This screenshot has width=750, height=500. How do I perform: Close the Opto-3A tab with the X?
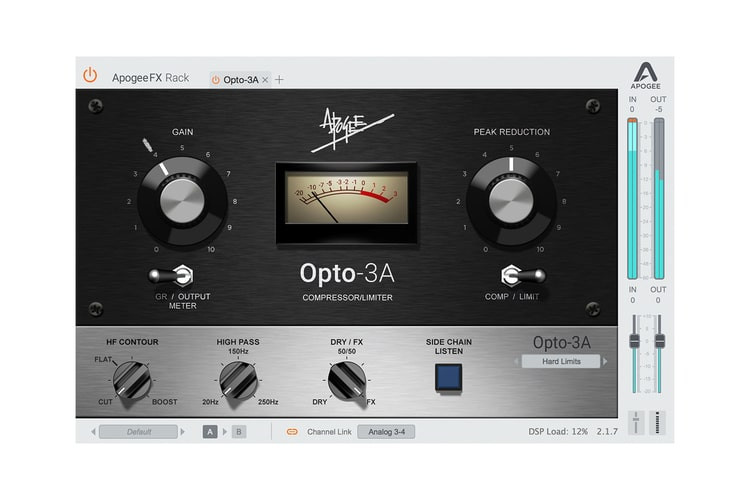(265, 79)
